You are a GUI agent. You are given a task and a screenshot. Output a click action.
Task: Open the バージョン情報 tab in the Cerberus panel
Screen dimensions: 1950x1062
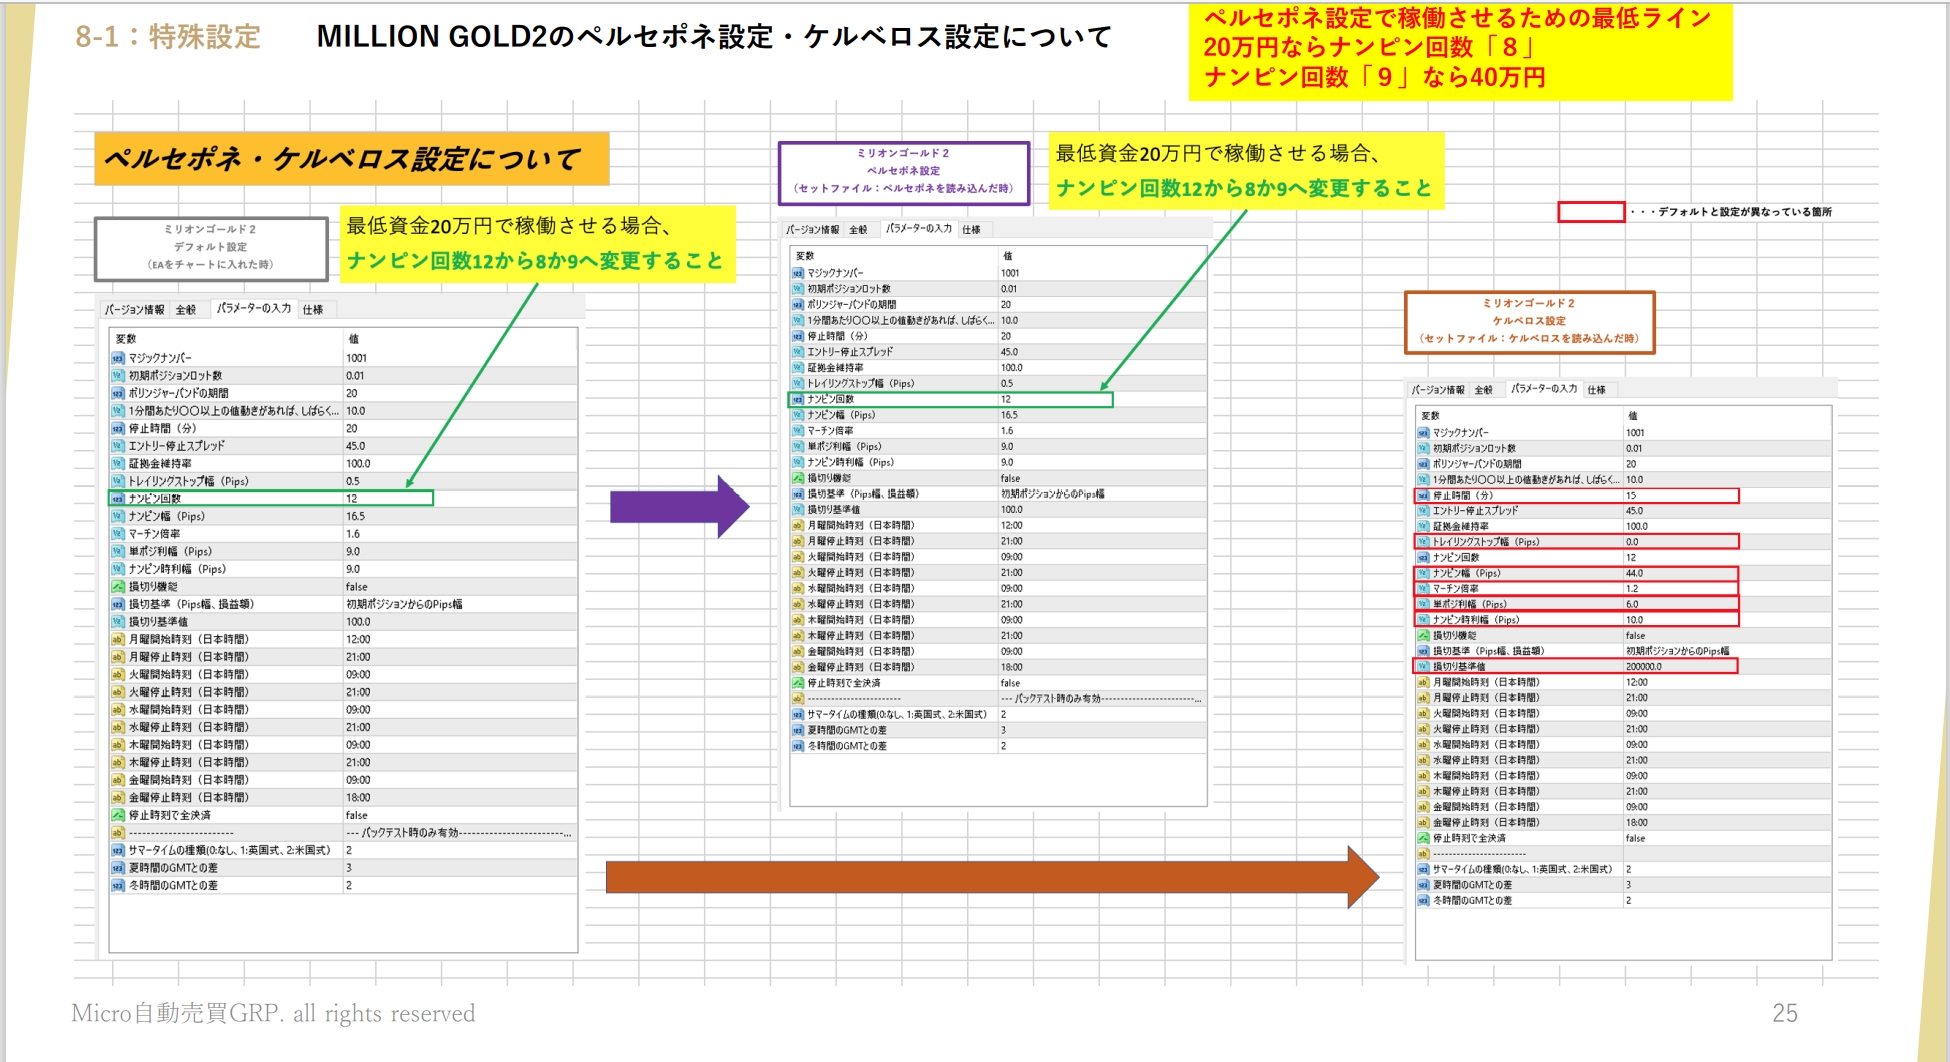coord(1438,390)
